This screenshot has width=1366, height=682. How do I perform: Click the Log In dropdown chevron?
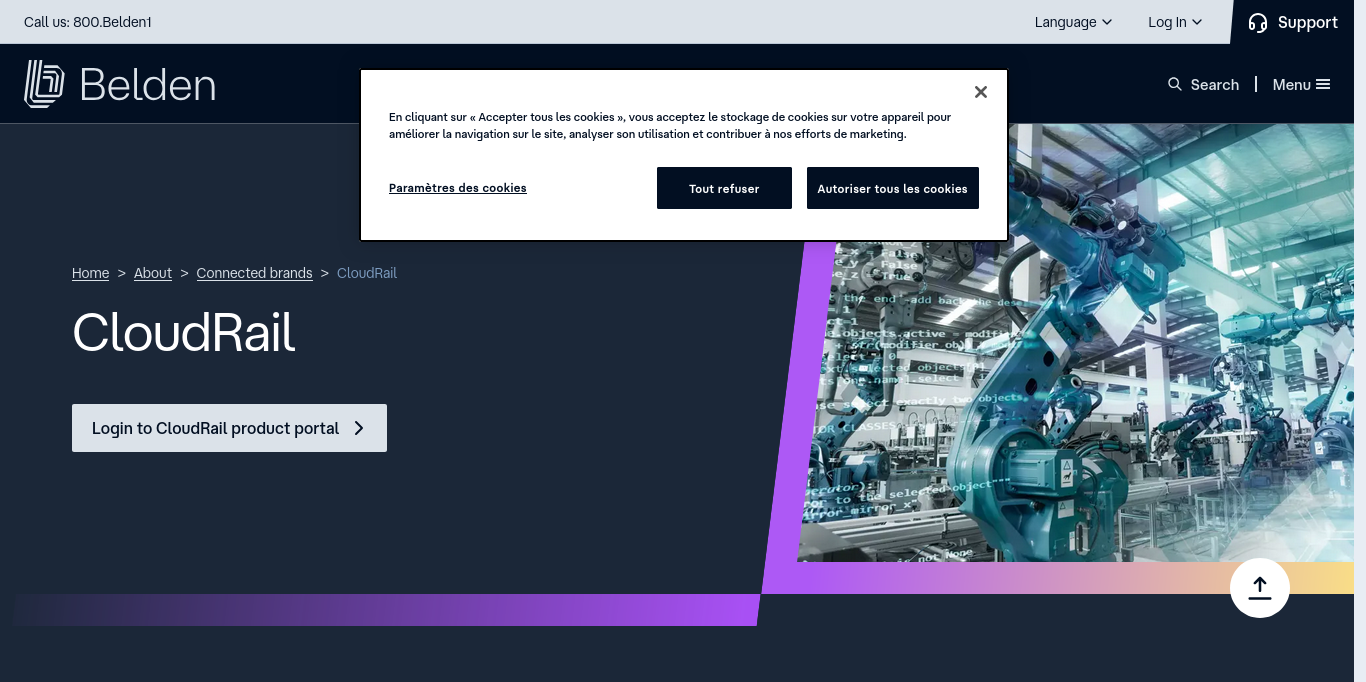point(1197,22)
